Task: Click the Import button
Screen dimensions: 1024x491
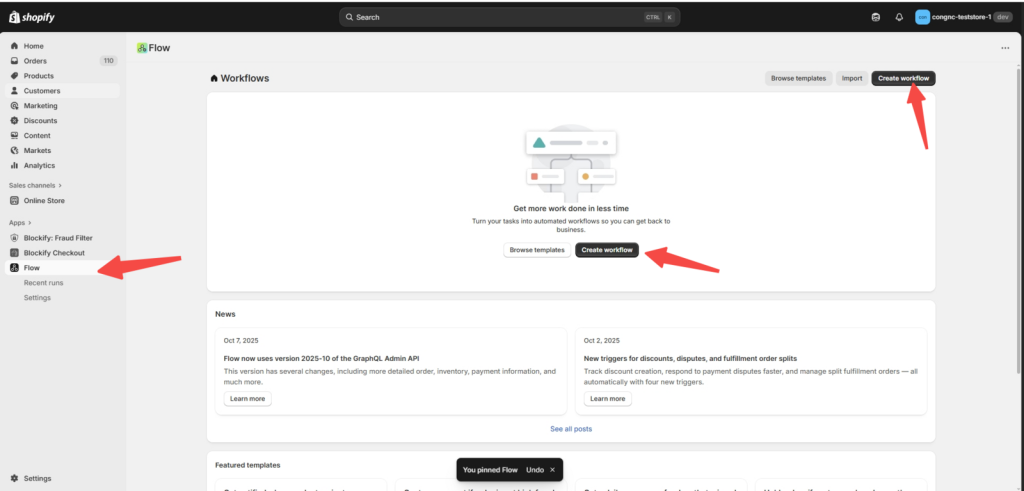Action: coord(852,78)
